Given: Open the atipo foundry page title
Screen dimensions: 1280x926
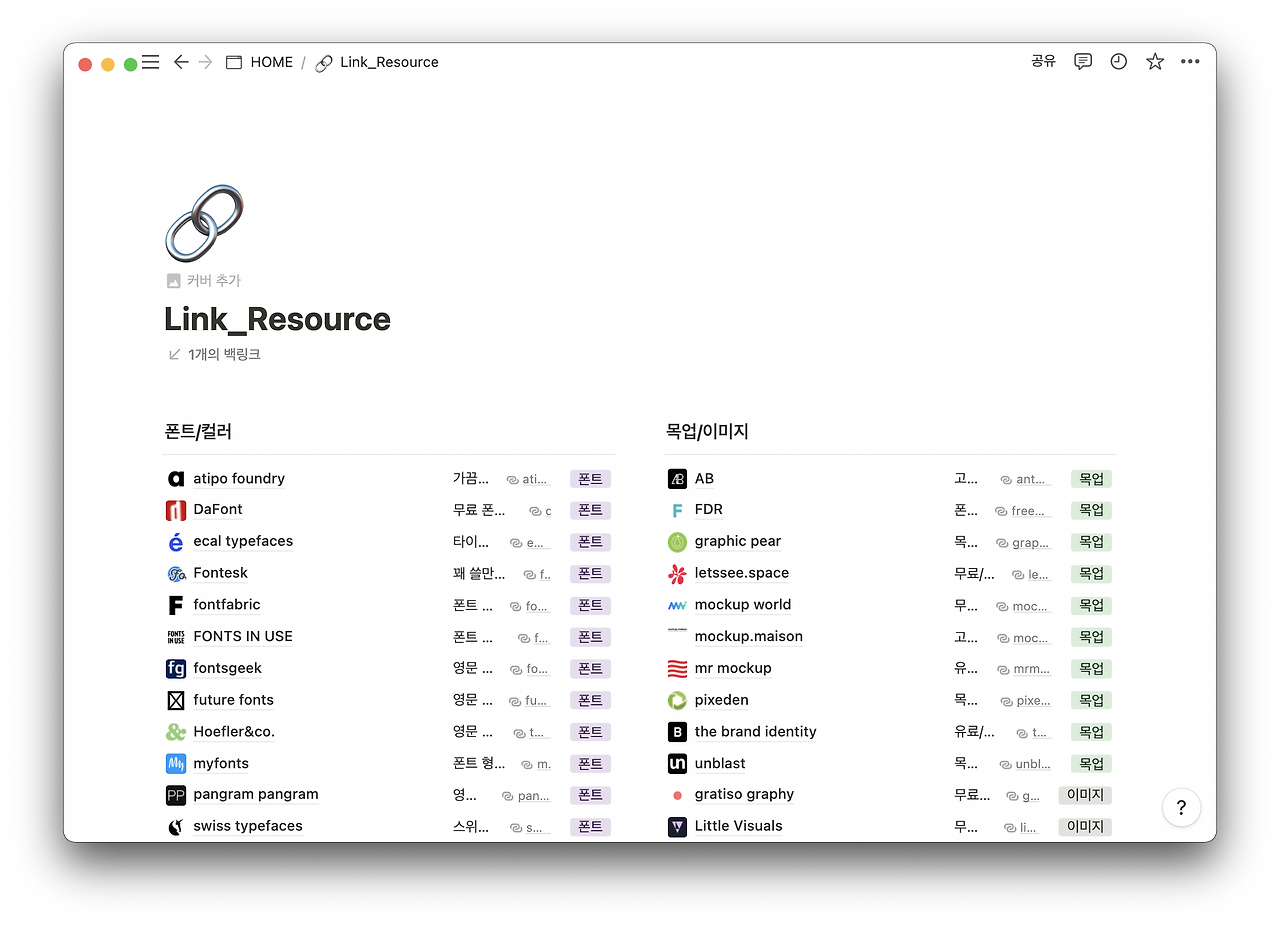Looking at the screenshot, I should point(239,479).
